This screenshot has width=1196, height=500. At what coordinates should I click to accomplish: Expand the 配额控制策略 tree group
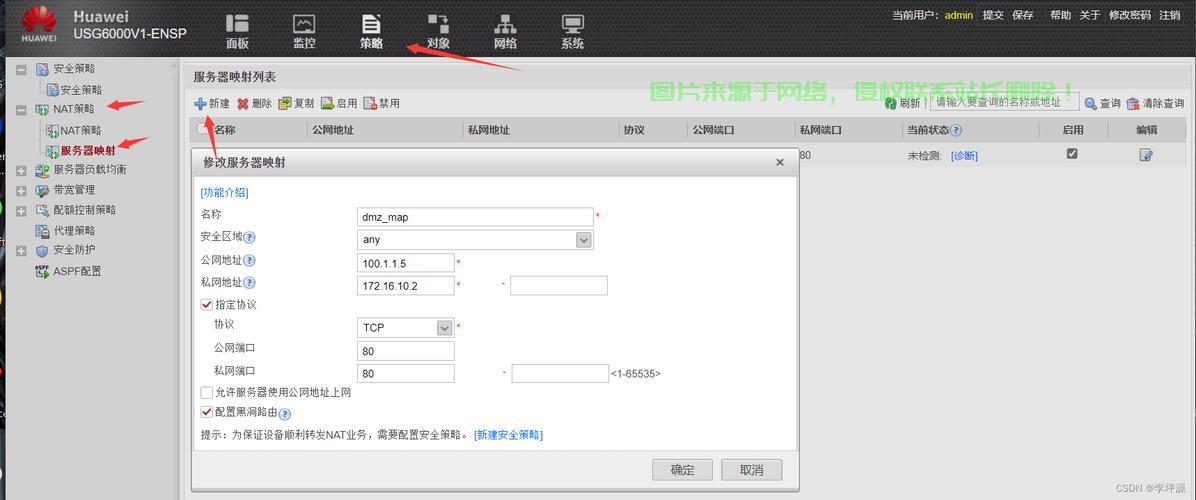(x=21, y=210)
